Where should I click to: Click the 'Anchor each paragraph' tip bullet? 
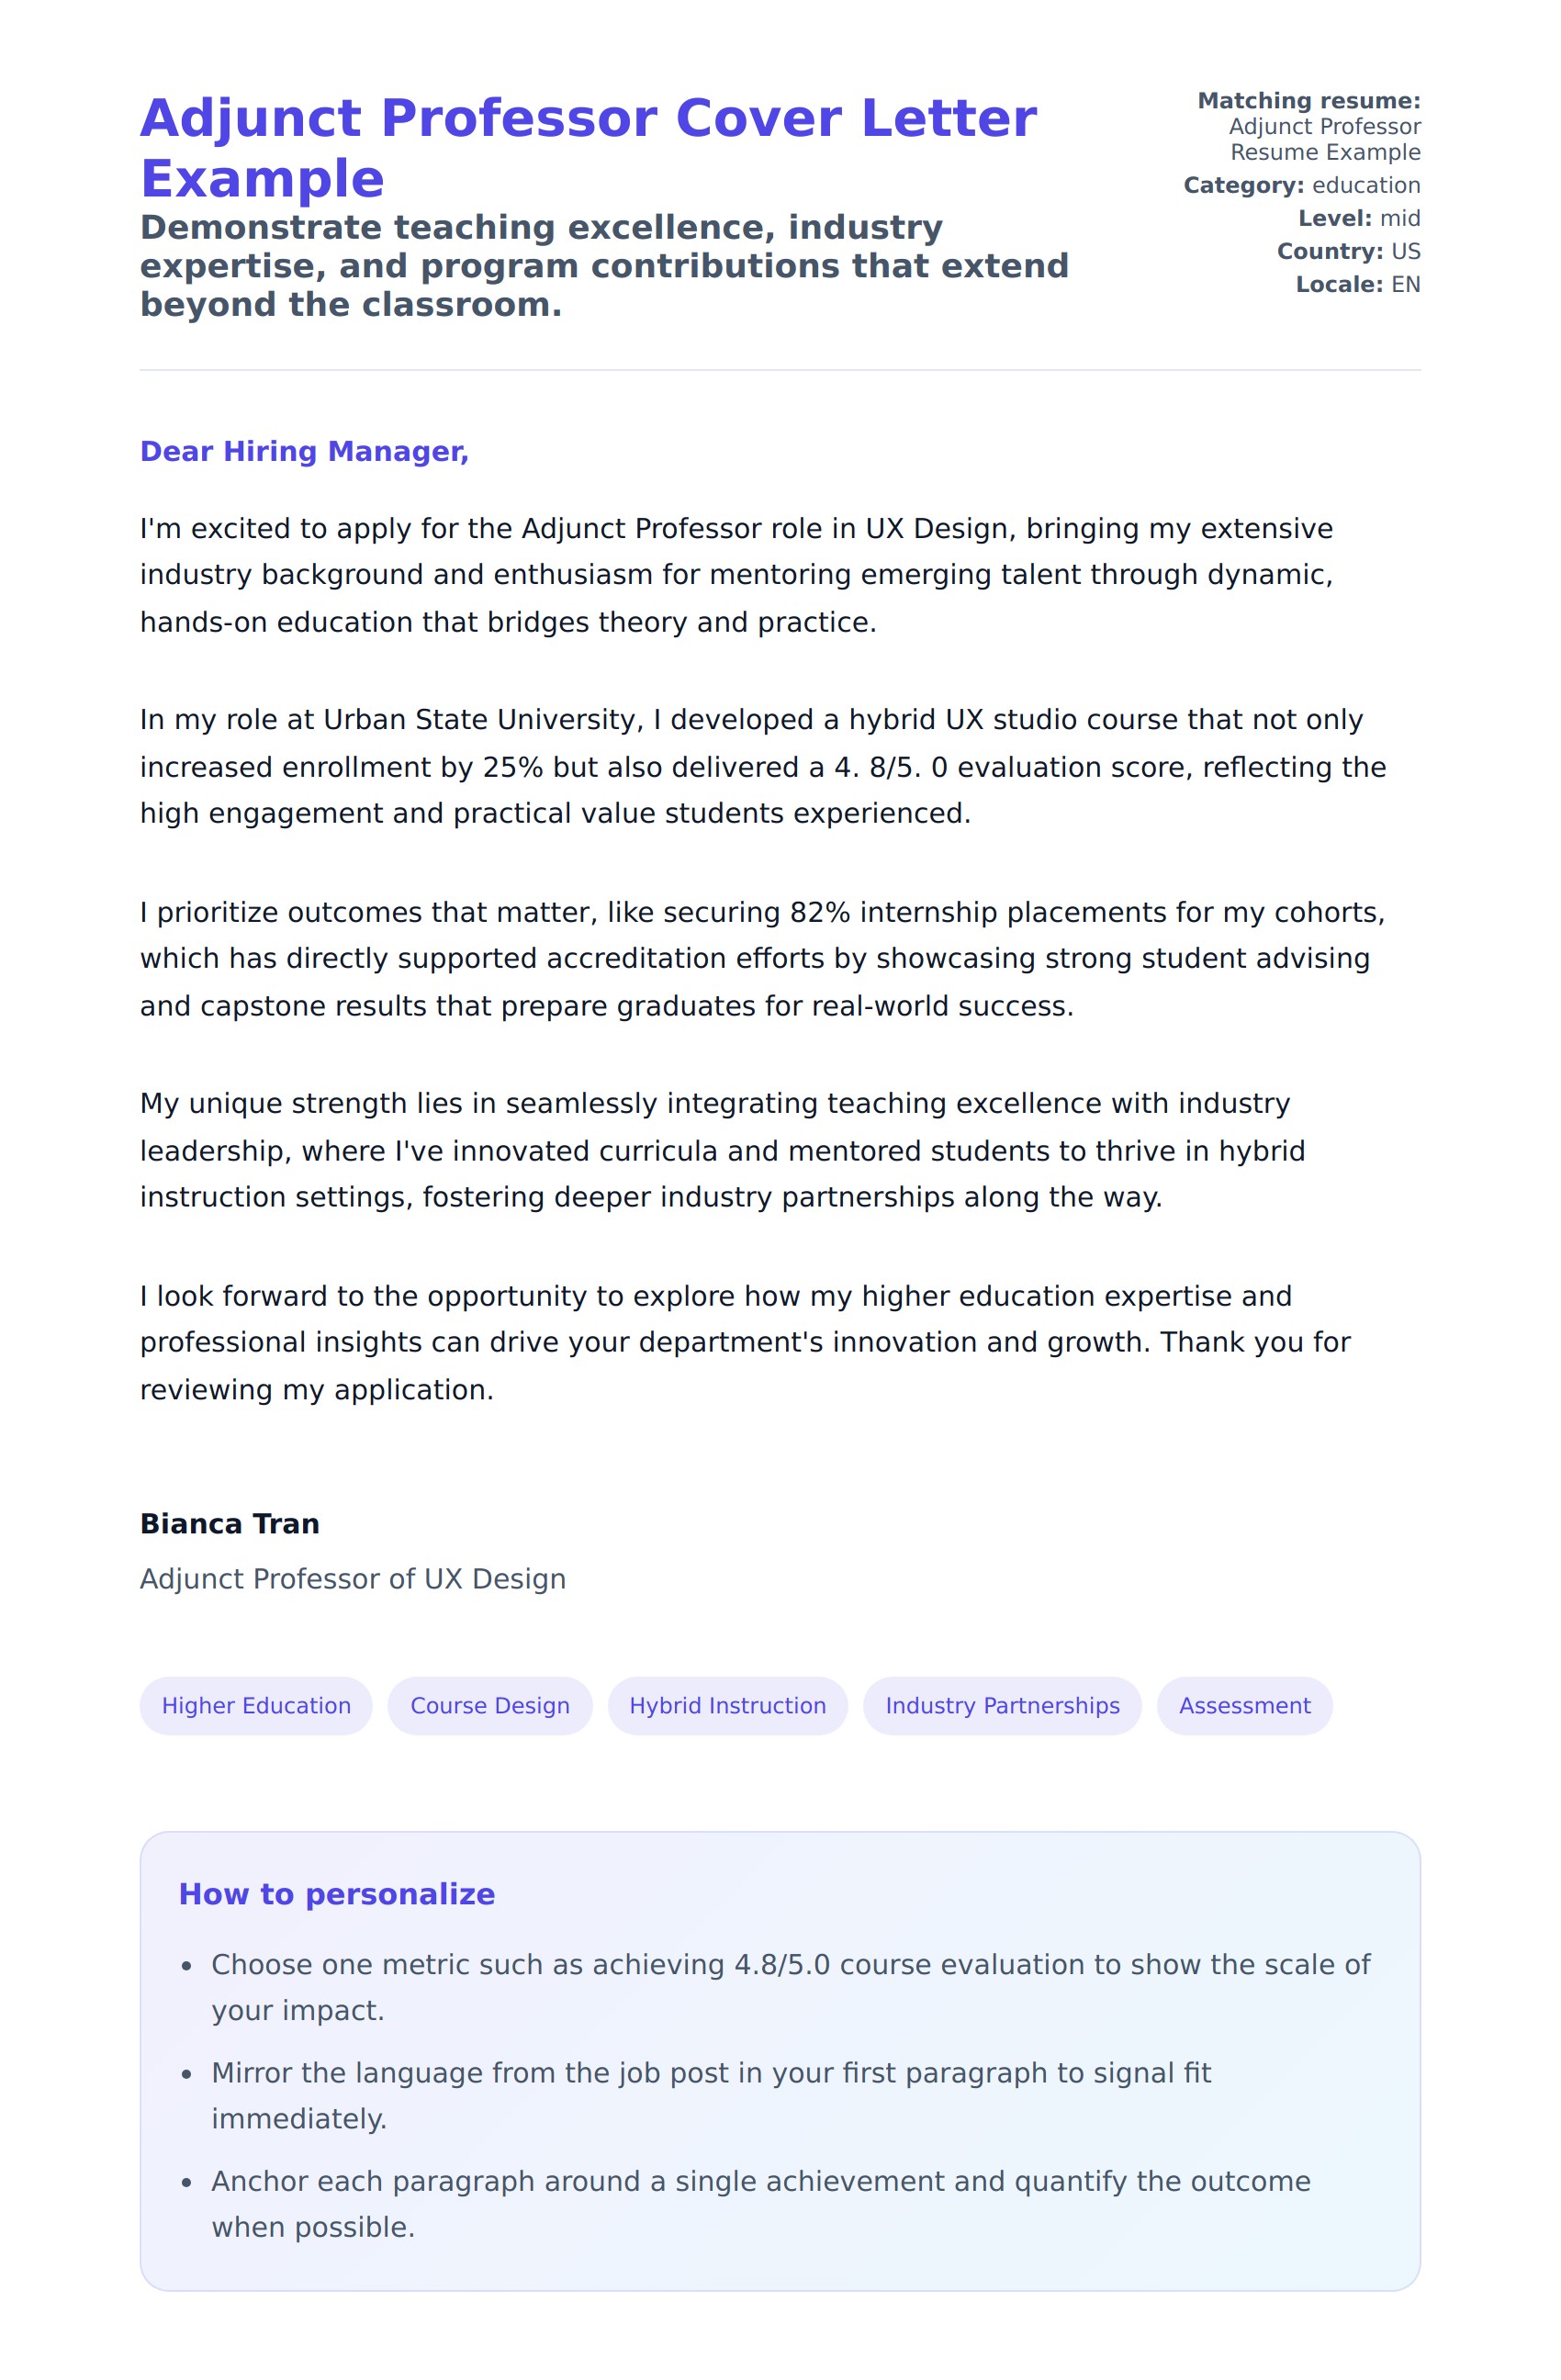(760, 2203)
